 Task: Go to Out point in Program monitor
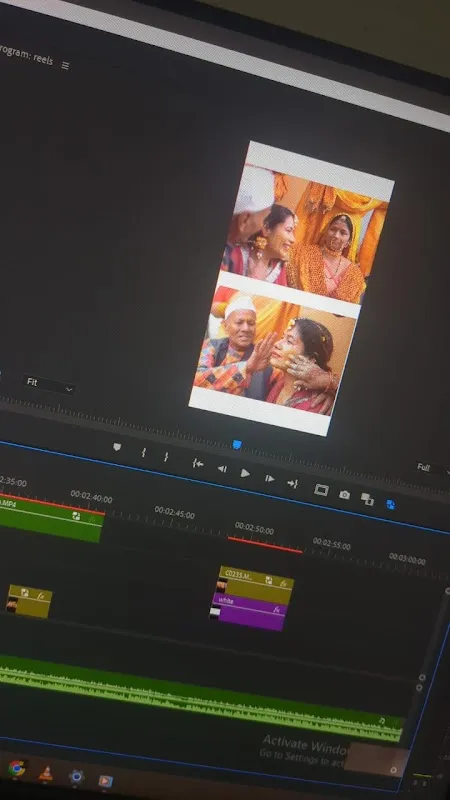coord(292,483)
